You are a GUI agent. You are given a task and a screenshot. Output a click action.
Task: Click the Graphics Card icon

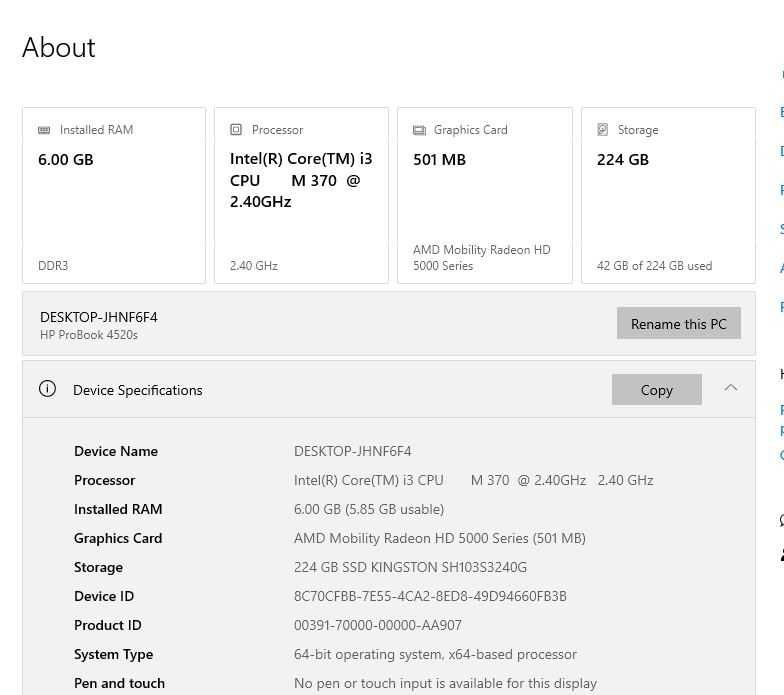click(x=419, y=130)
